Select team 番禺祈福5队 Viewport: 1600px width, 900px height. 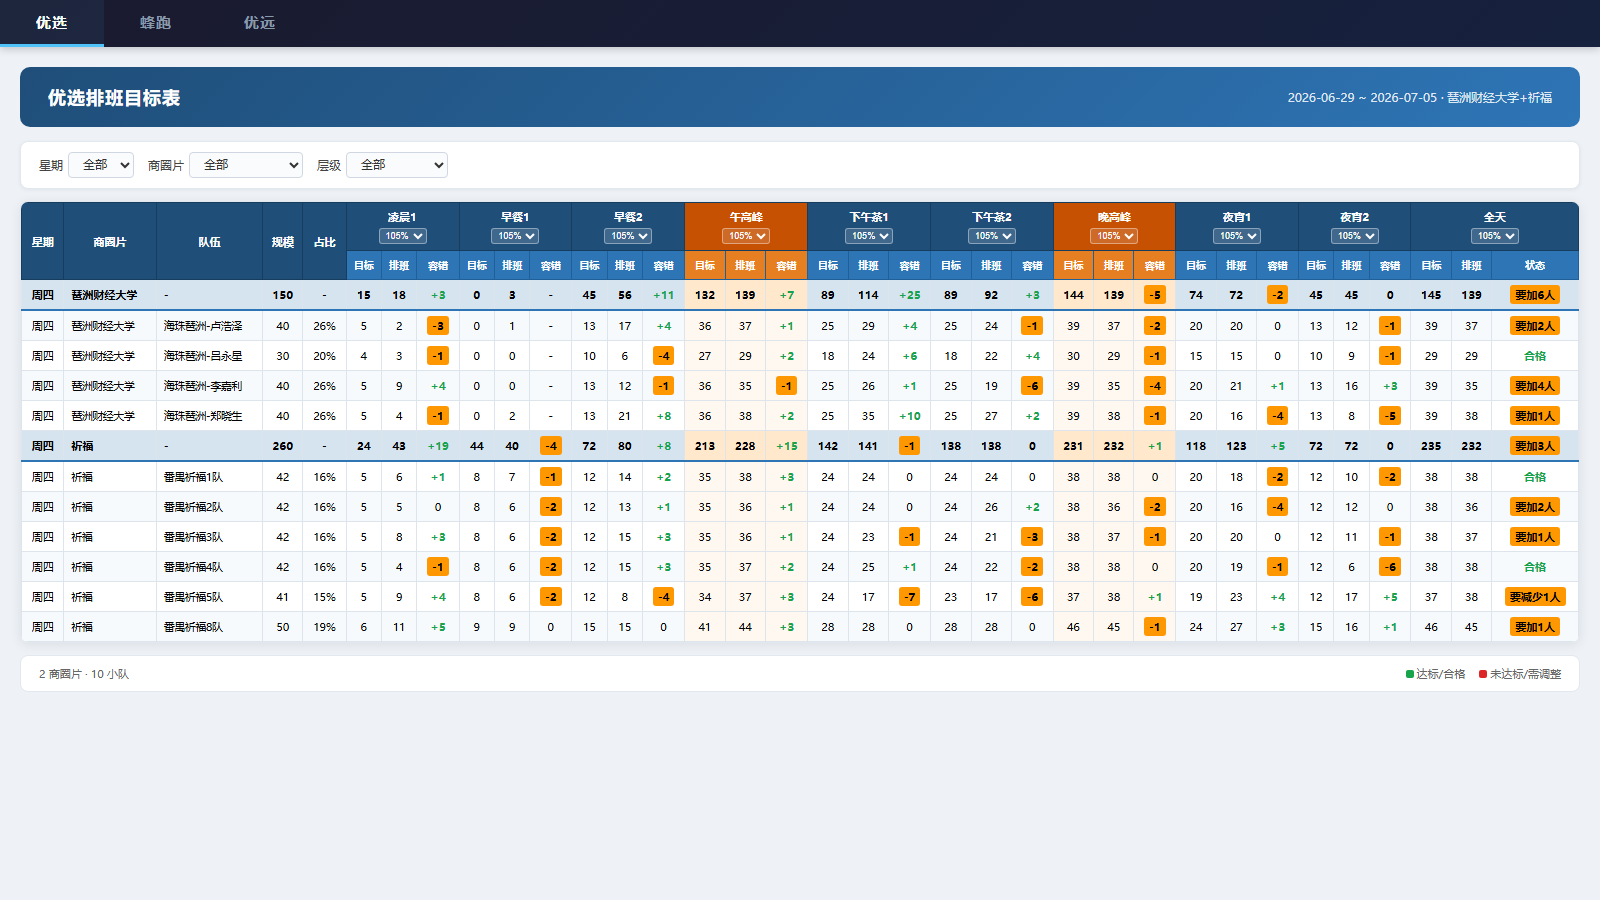(194, 597)
